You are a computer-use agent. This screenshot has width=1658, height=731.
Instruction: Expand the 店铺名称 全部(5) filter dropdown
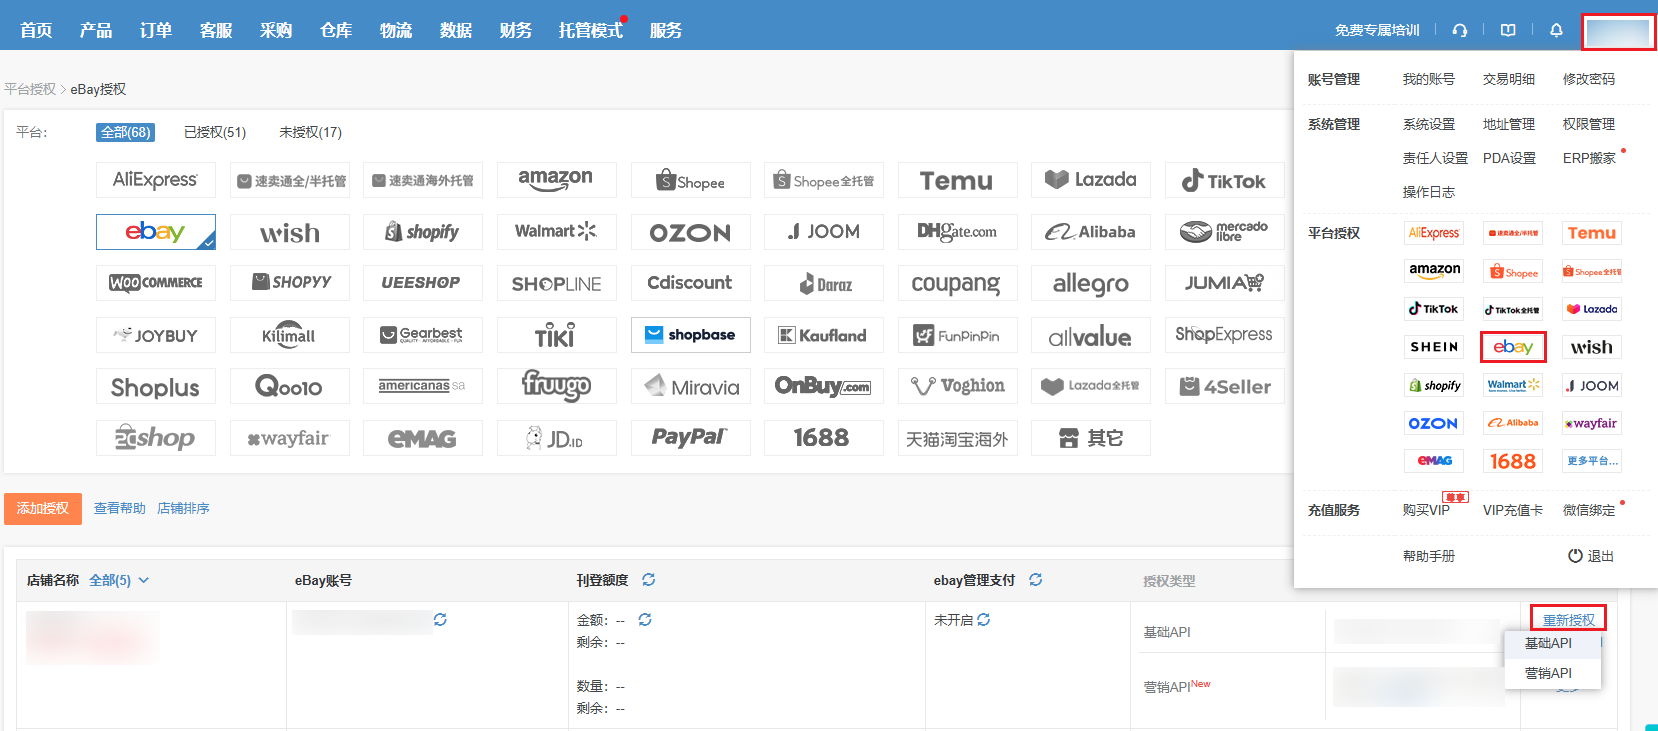pos(119,580)
